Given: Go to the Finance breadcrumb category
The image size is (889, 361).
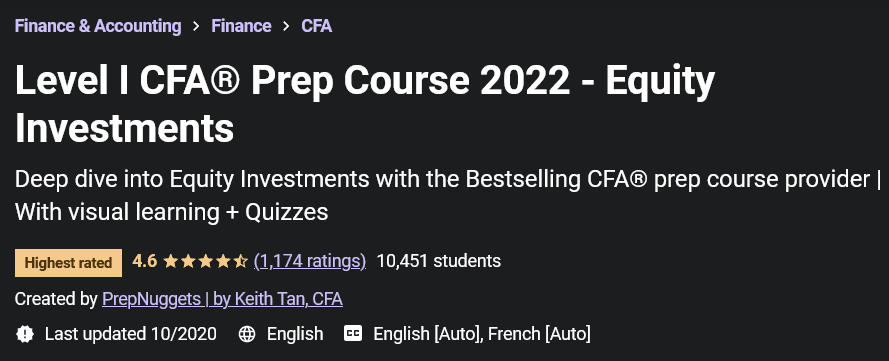Looking at the screenshot, I should pyautogui.click(x=242, y=26).
